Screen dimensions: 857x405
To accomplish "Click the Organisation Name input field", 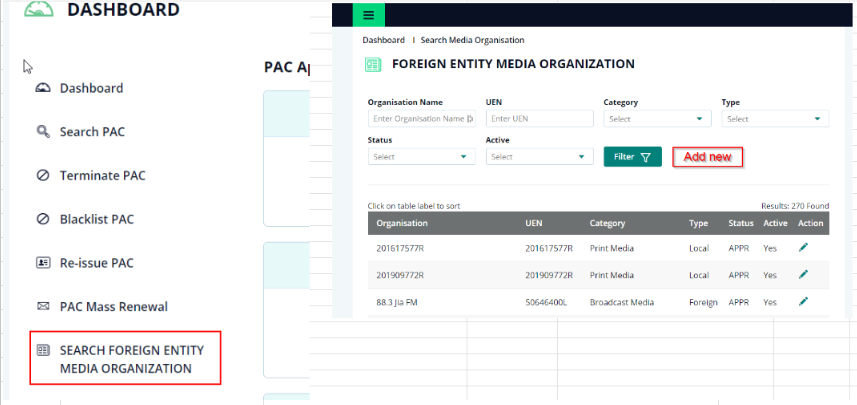I will [420, 119].
